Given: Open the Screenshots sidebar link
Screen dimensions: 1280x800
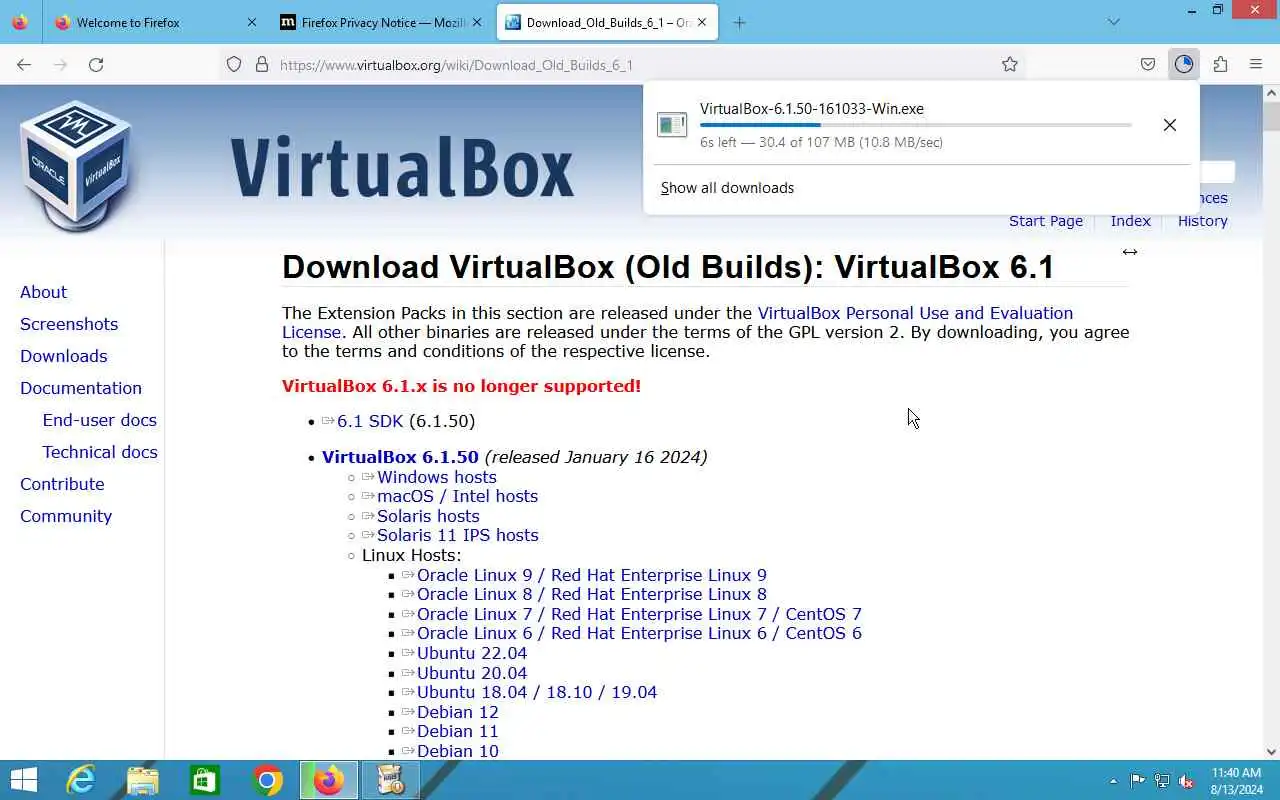Looking at the screenshot, I should point(69,324).
